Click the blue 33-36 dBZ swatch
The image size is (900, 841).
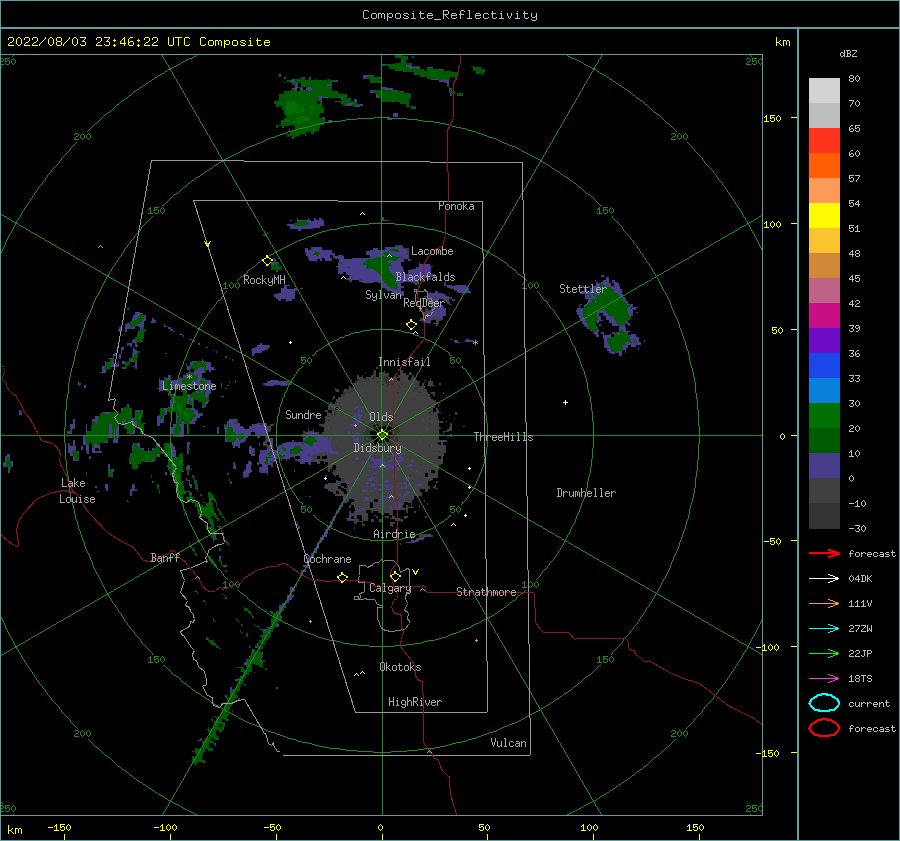pyautogui.click(x=824, y=365)
